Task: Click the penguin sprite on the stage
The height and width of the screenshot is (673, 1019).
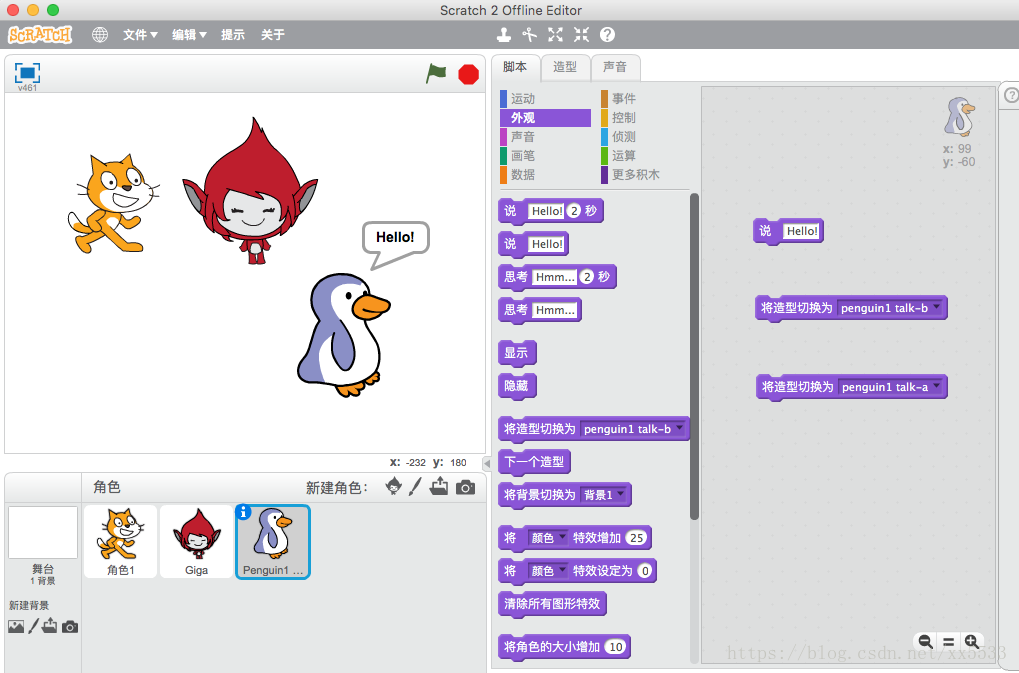Action: pos(342,334)
